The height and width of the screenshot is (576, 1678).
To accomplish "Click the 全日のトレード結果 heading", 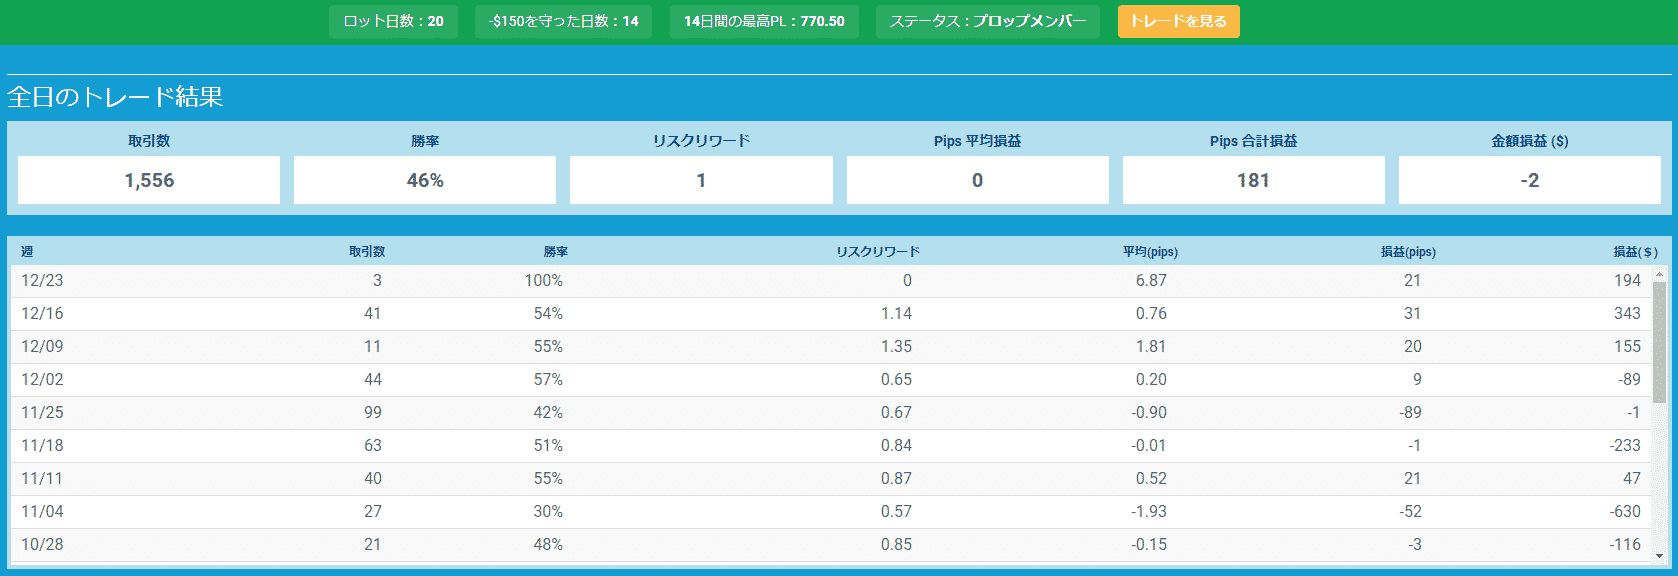I will coord(115,97).
